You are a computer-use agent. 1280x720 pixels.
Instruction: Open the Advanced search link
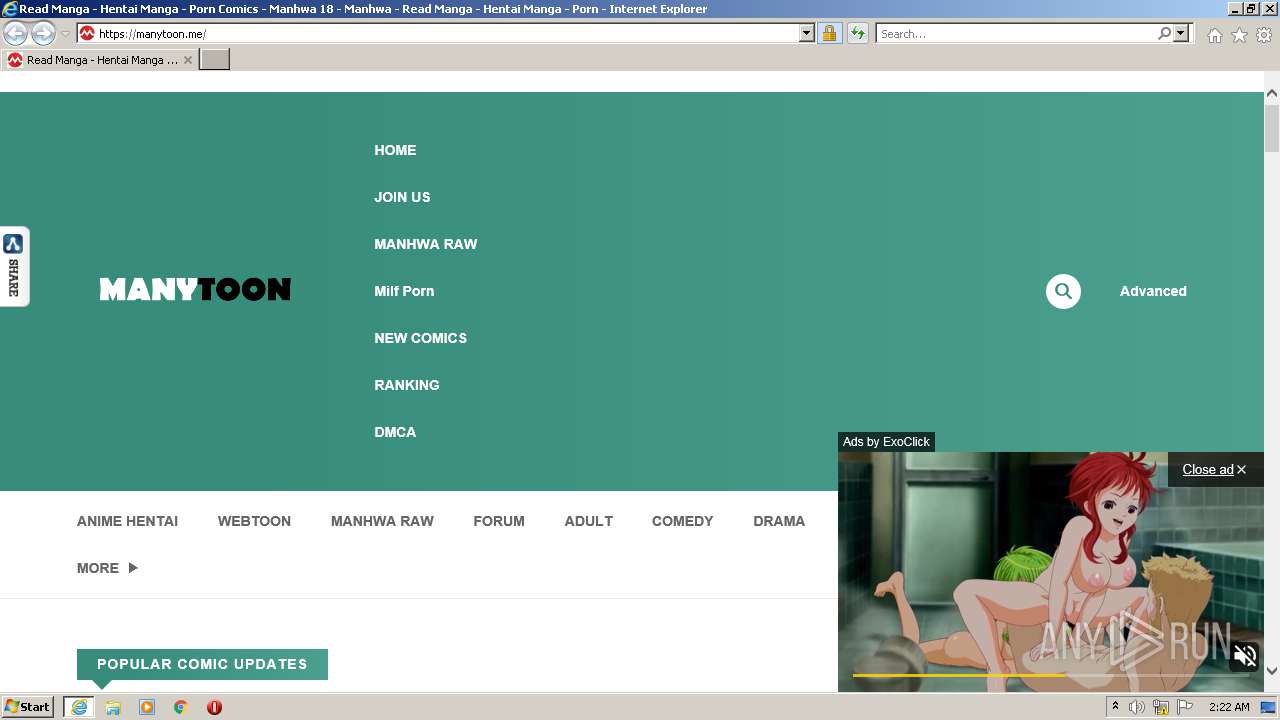tap(1153, 291)
